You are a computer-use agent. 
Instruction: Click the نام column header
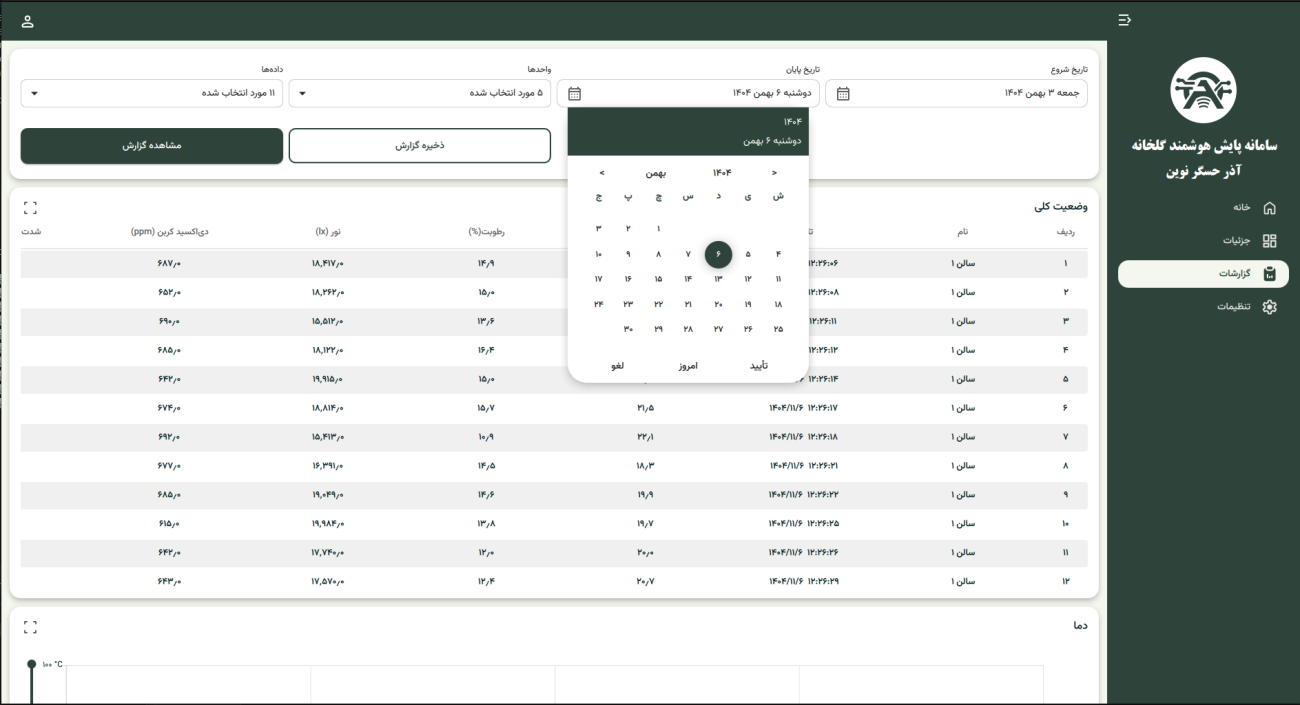tap(962, 232)
